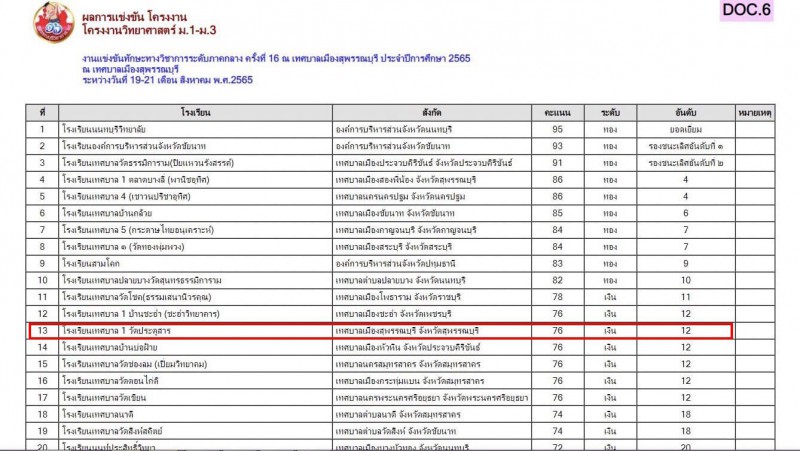Click school 'โรงเรียนเทศบาล ๑ (วัดทองพุ่มพวง)'
This screenshot has width=800, height=451.
tap(123, 247)
